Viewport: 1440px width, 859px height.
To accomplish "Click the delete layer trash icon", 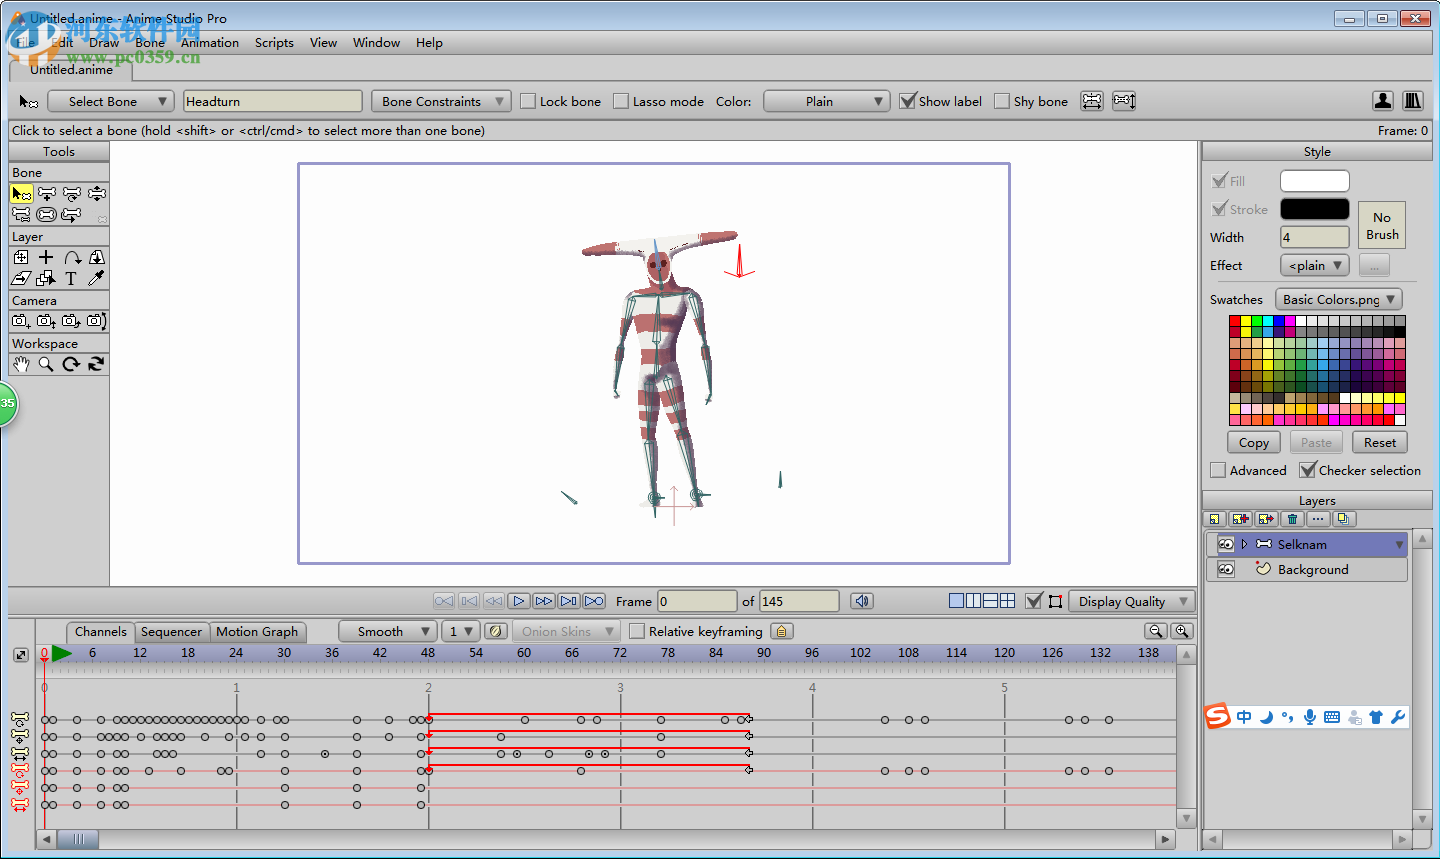I will coord(1291,519).
